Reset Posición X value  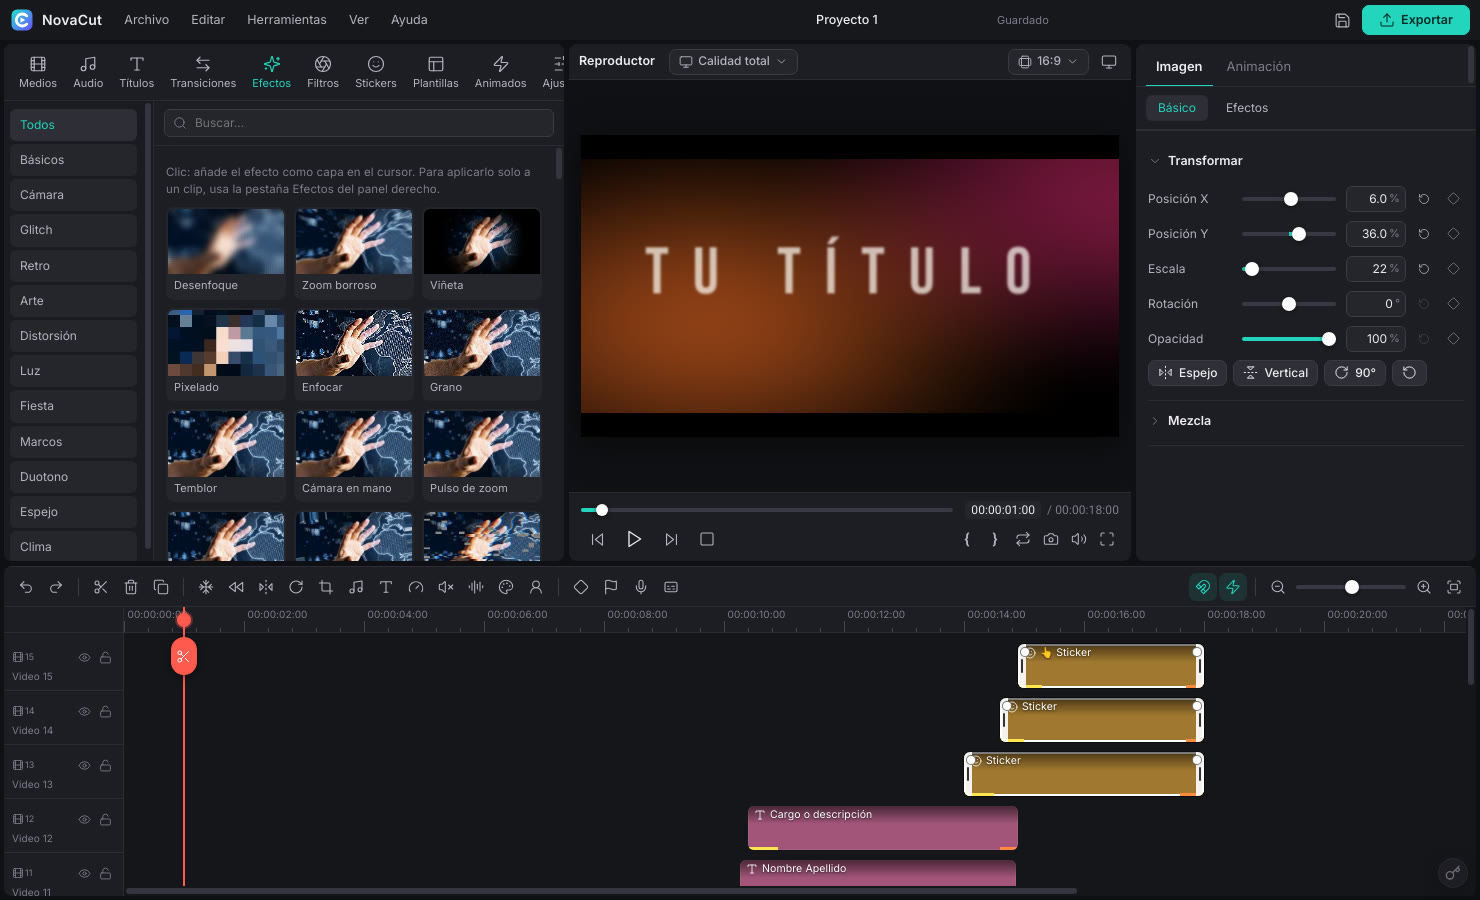(1424, 199)
